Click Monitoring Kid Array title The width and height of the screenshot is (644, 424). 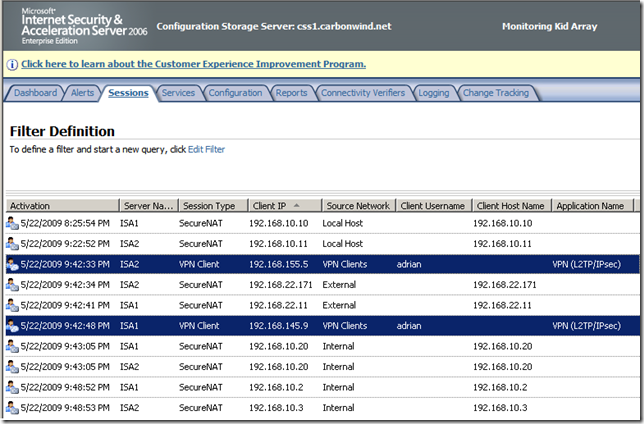click(x=550, y=26)
